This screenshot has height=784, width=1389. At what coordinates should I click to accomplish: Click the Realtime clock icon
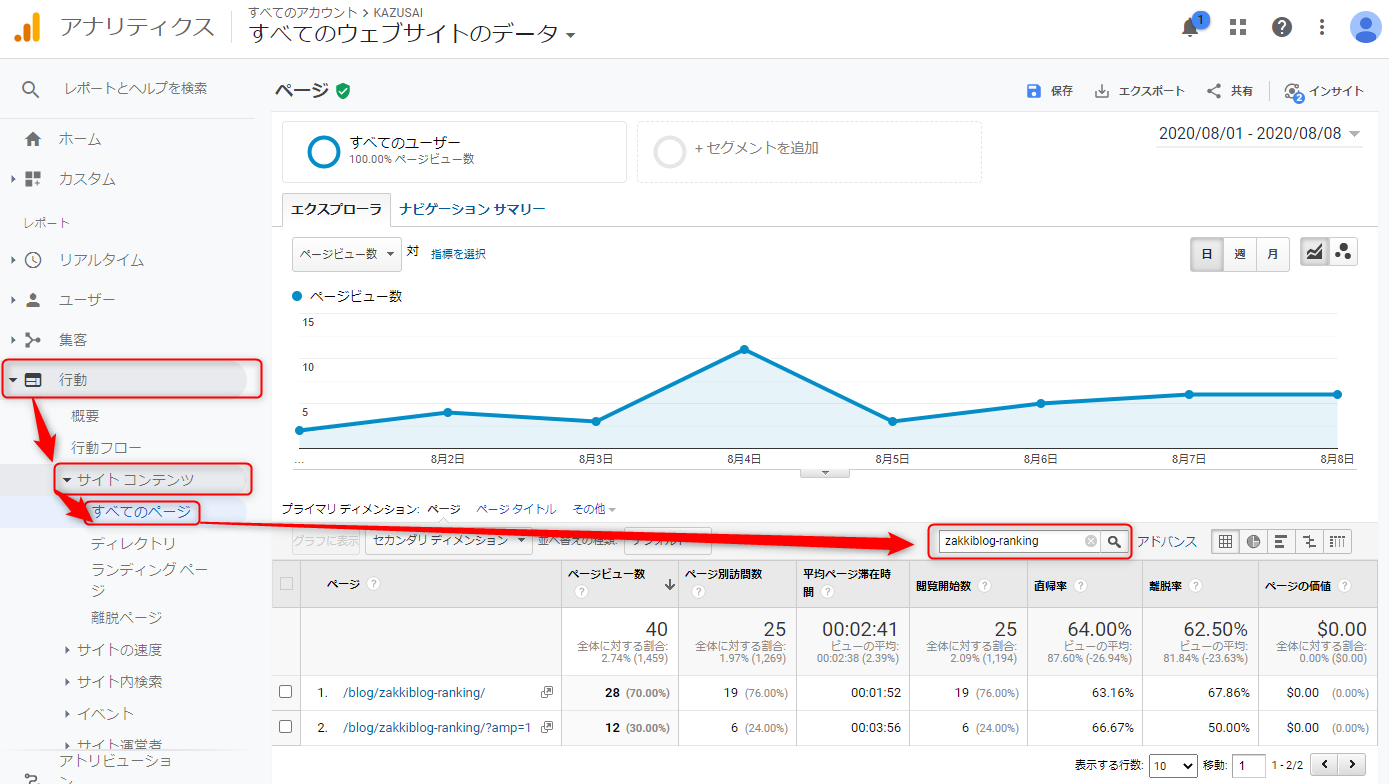pos(33,260)
